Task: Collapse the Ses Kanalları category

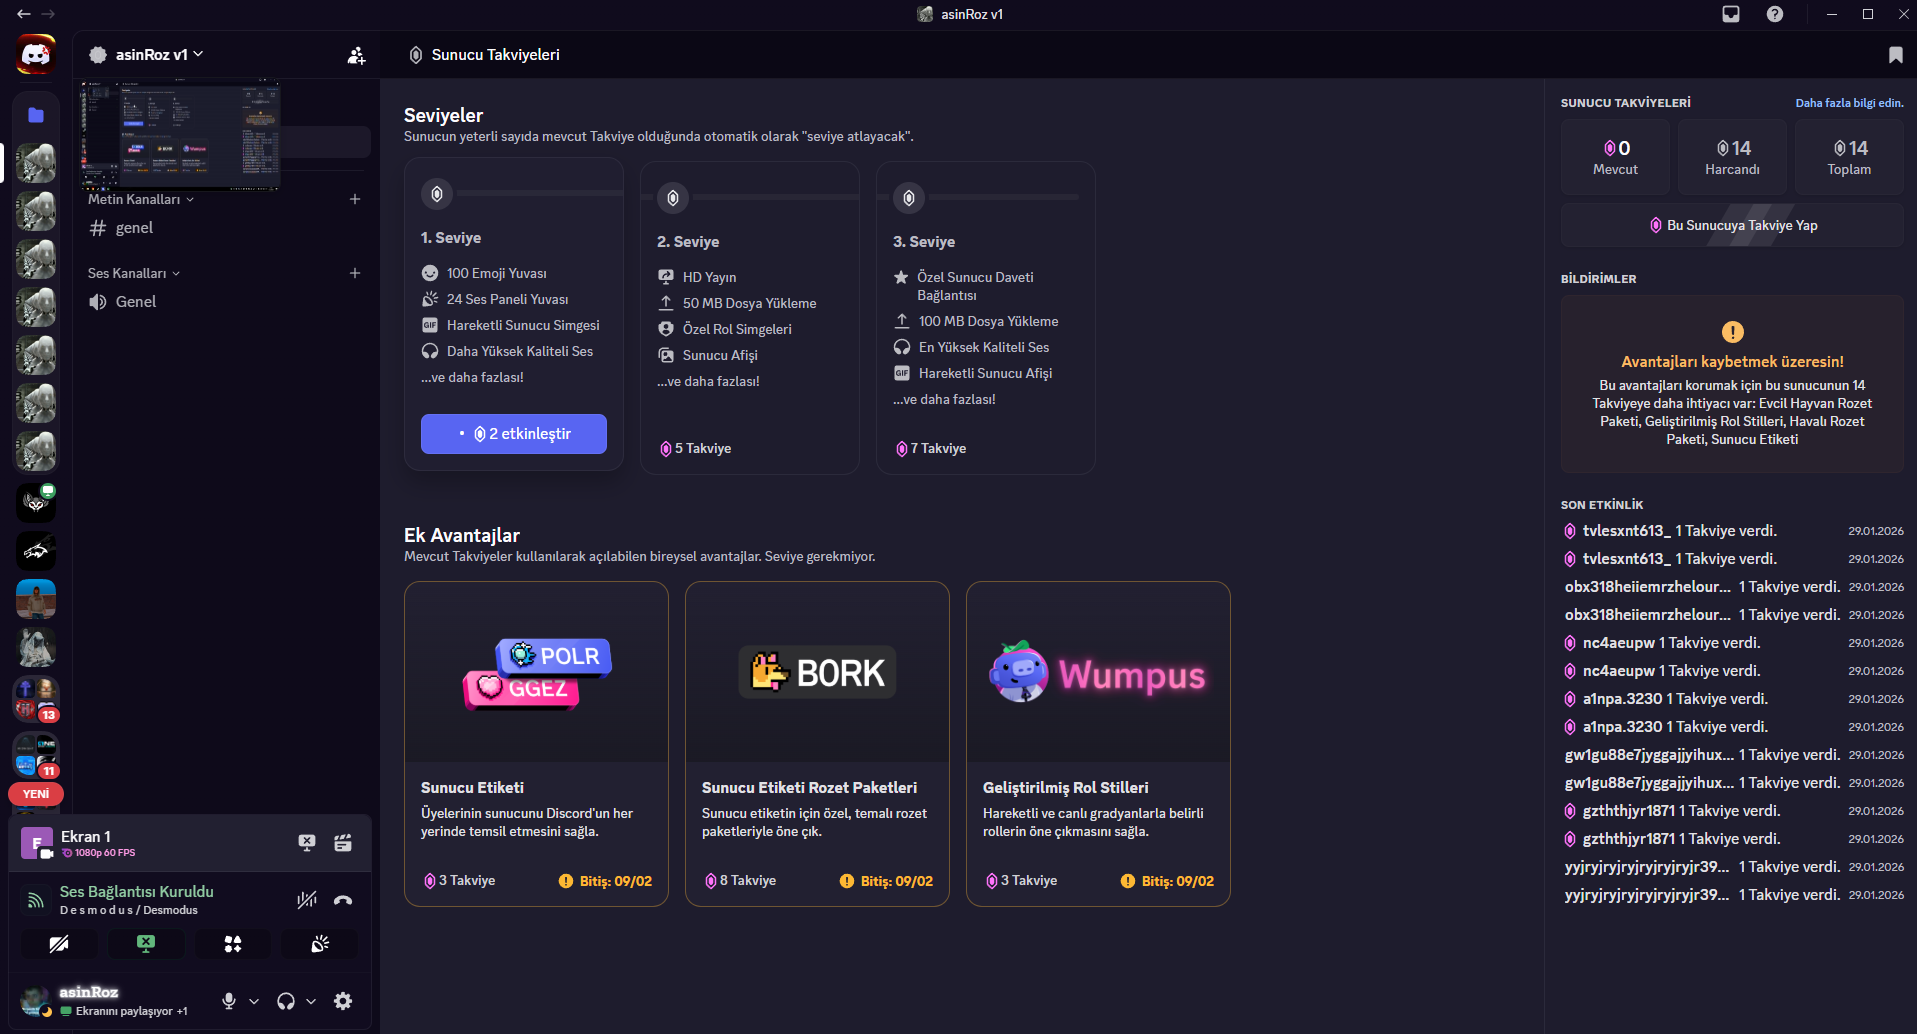Action: coord(134,273)
